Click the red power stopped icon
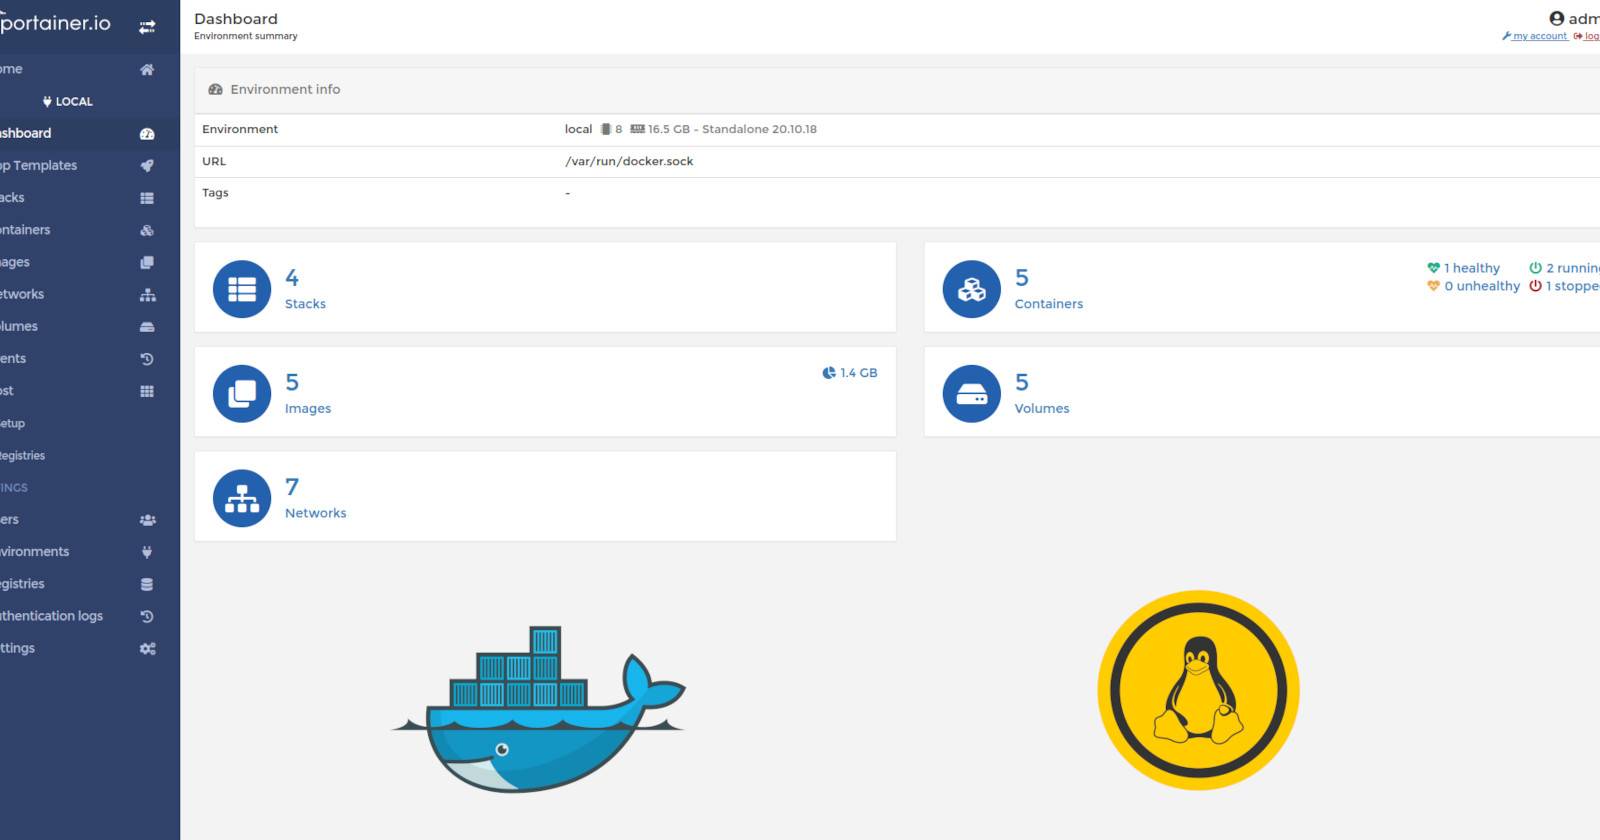 (x=1535, y=286)
